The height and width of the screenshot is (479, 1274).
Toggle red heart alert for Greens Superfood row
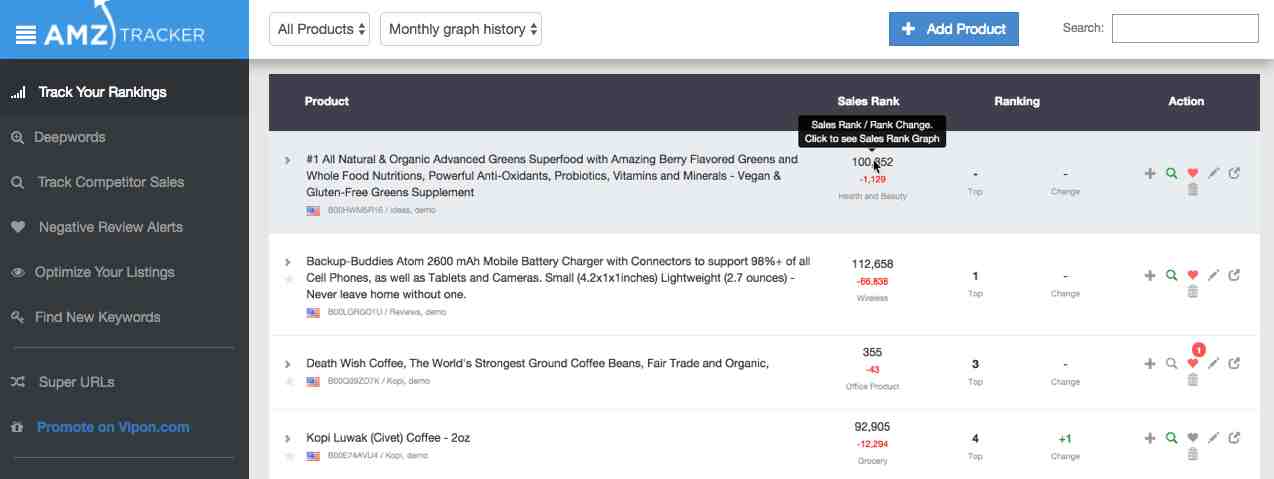click(1192, 174)
